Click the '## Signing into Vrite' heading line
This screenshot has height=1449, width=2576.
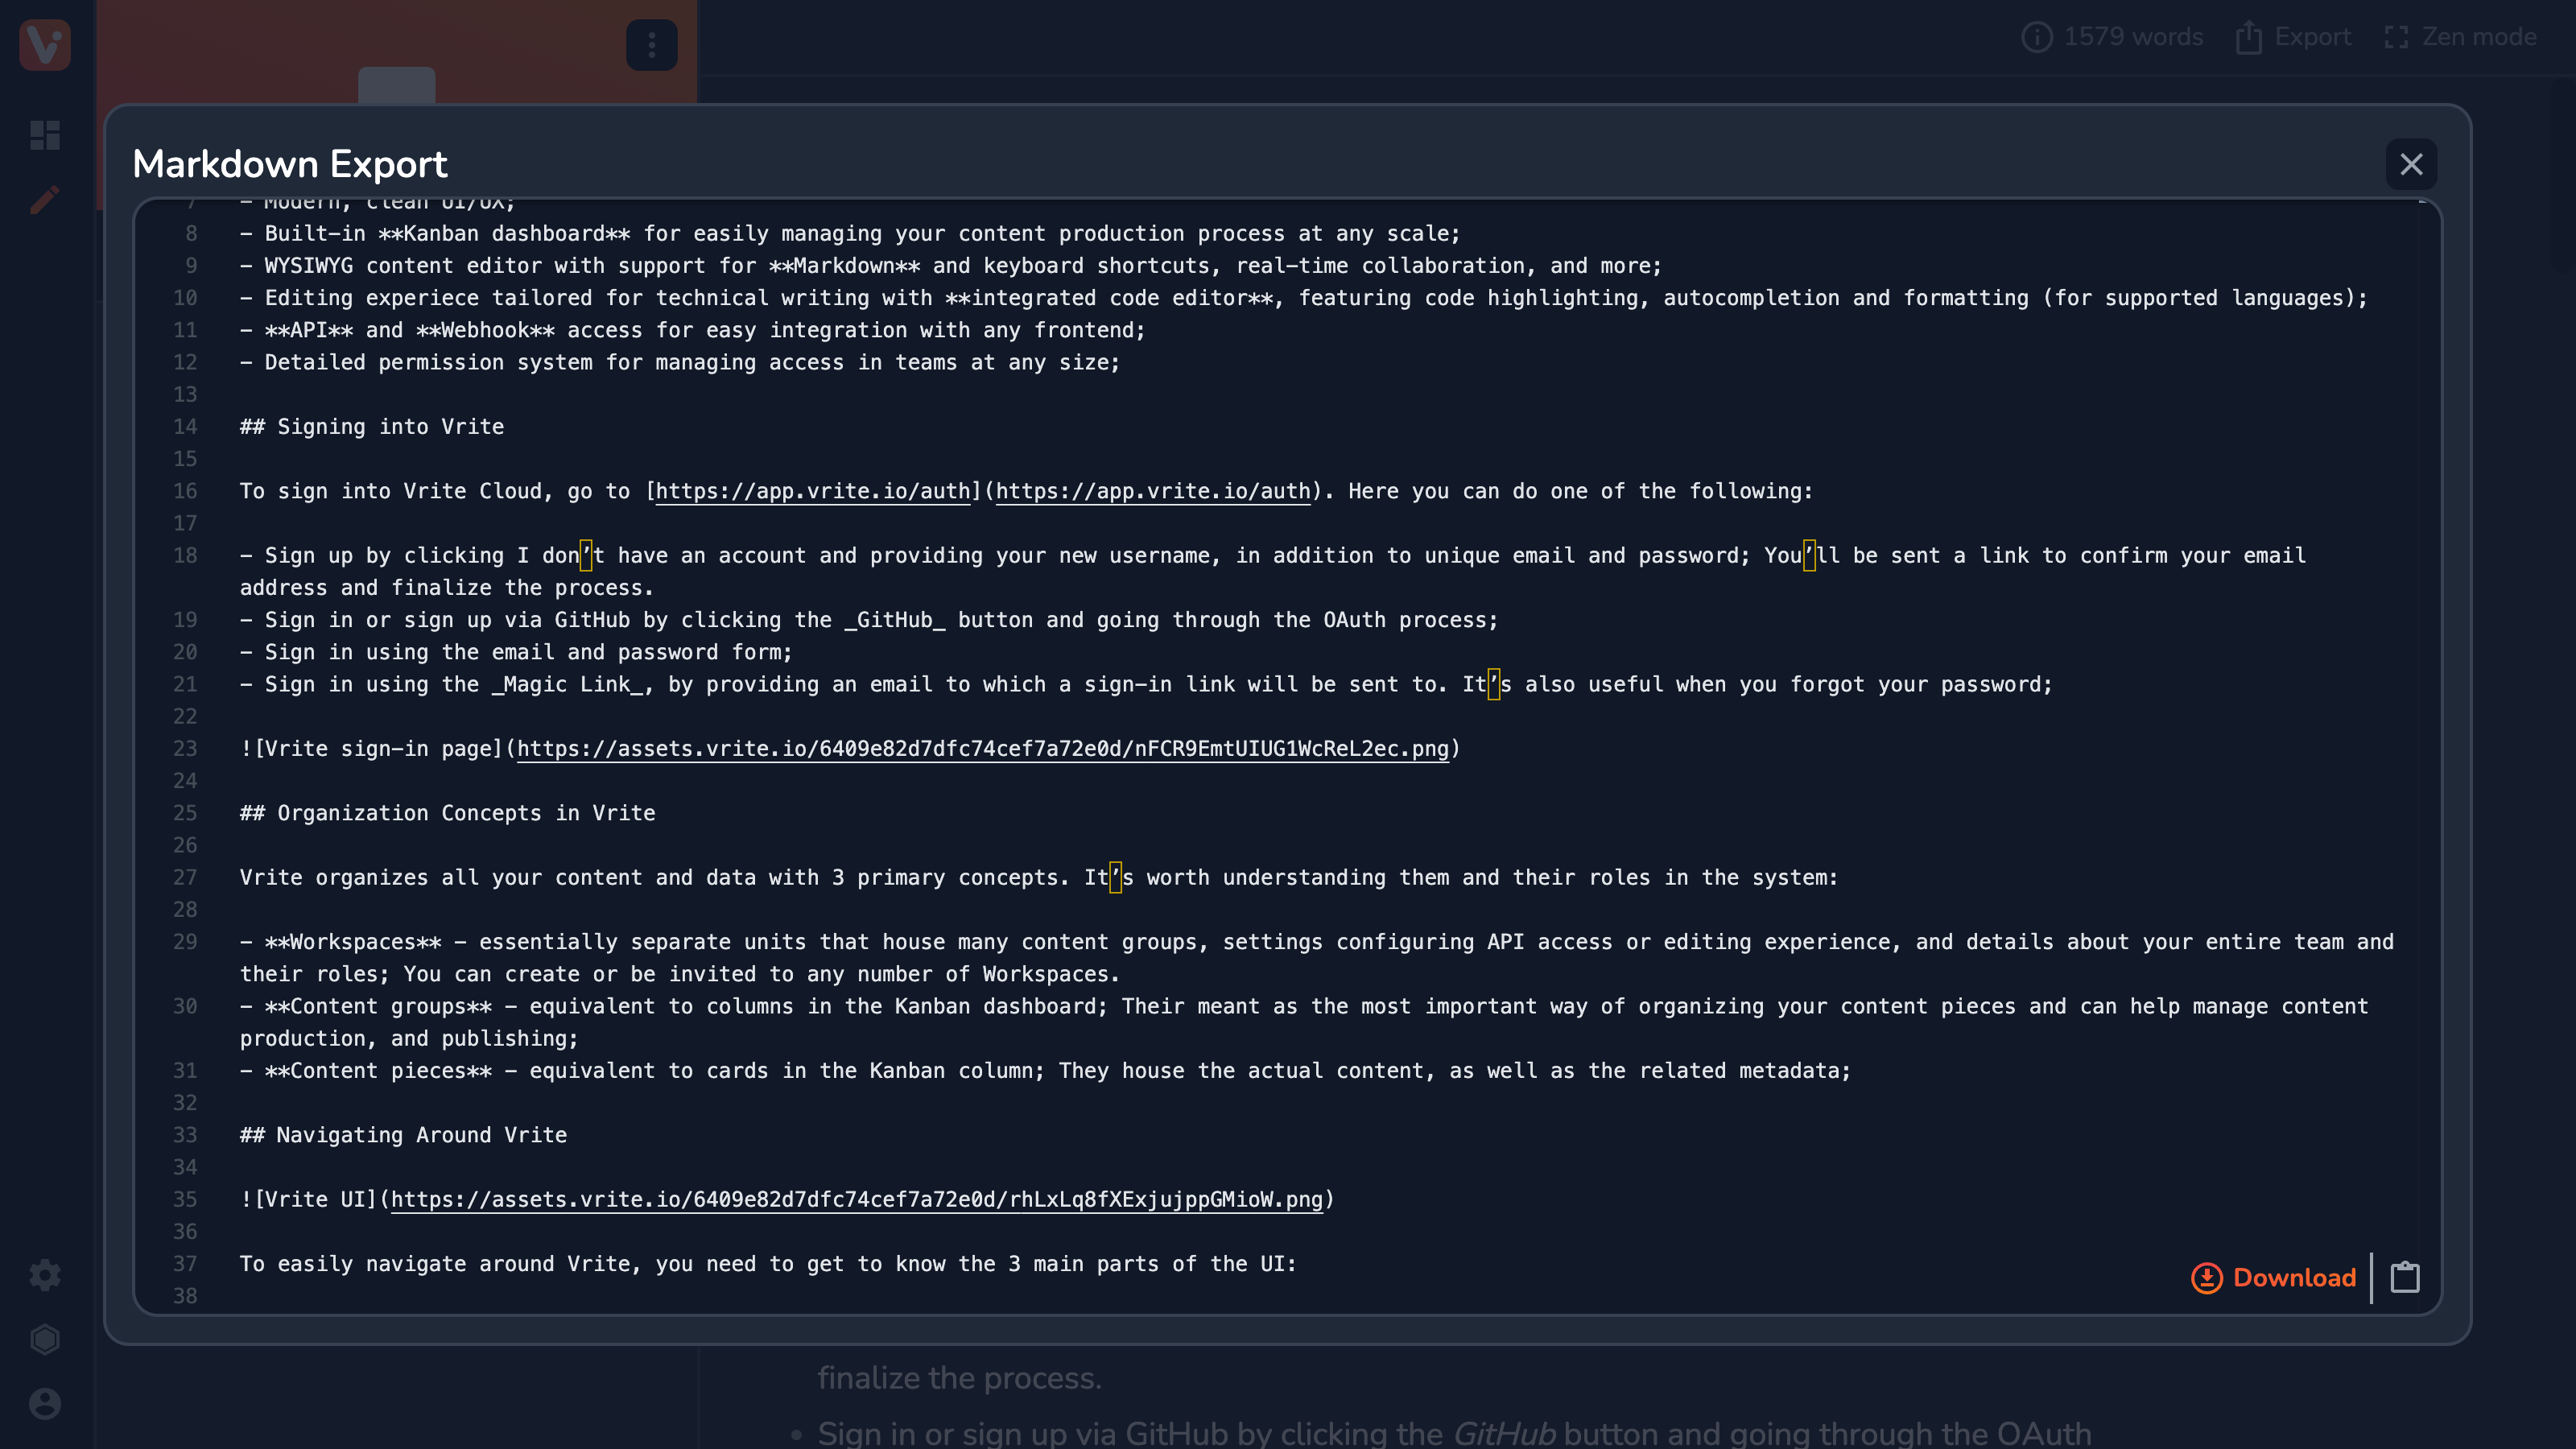pyautogui.click(x=372, y=427)
